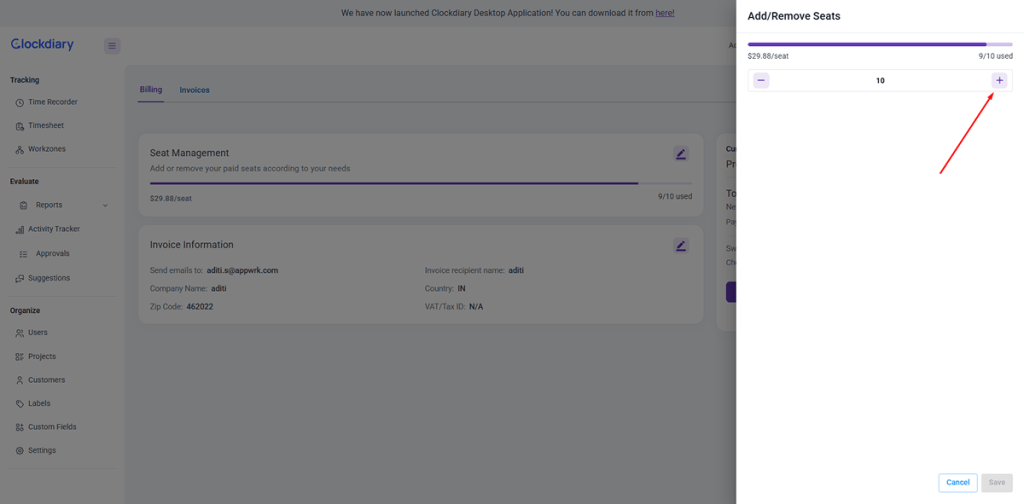Open the Users page
Screen dimensions: 1024x504
[37, 332]
